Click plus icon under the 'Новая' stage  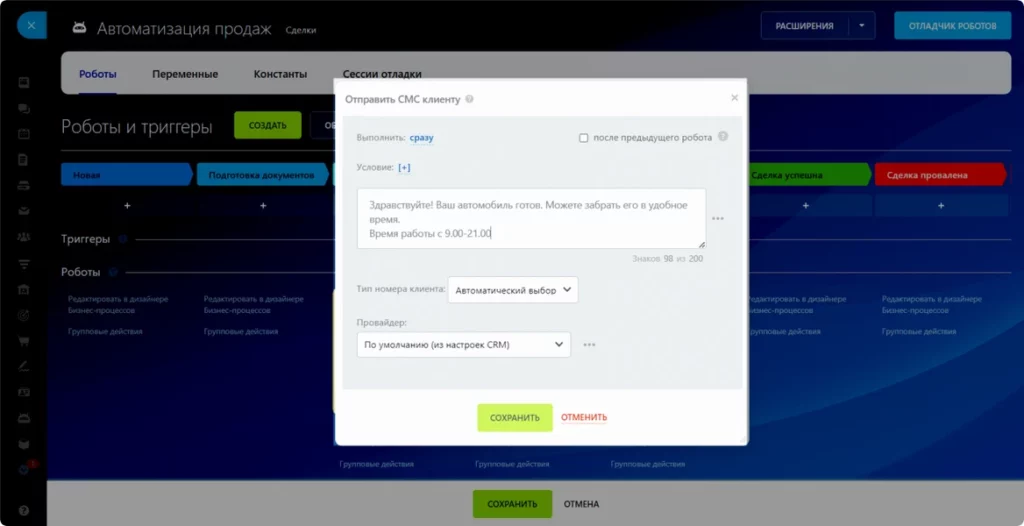pyautogui.click(x=127, y=205)
